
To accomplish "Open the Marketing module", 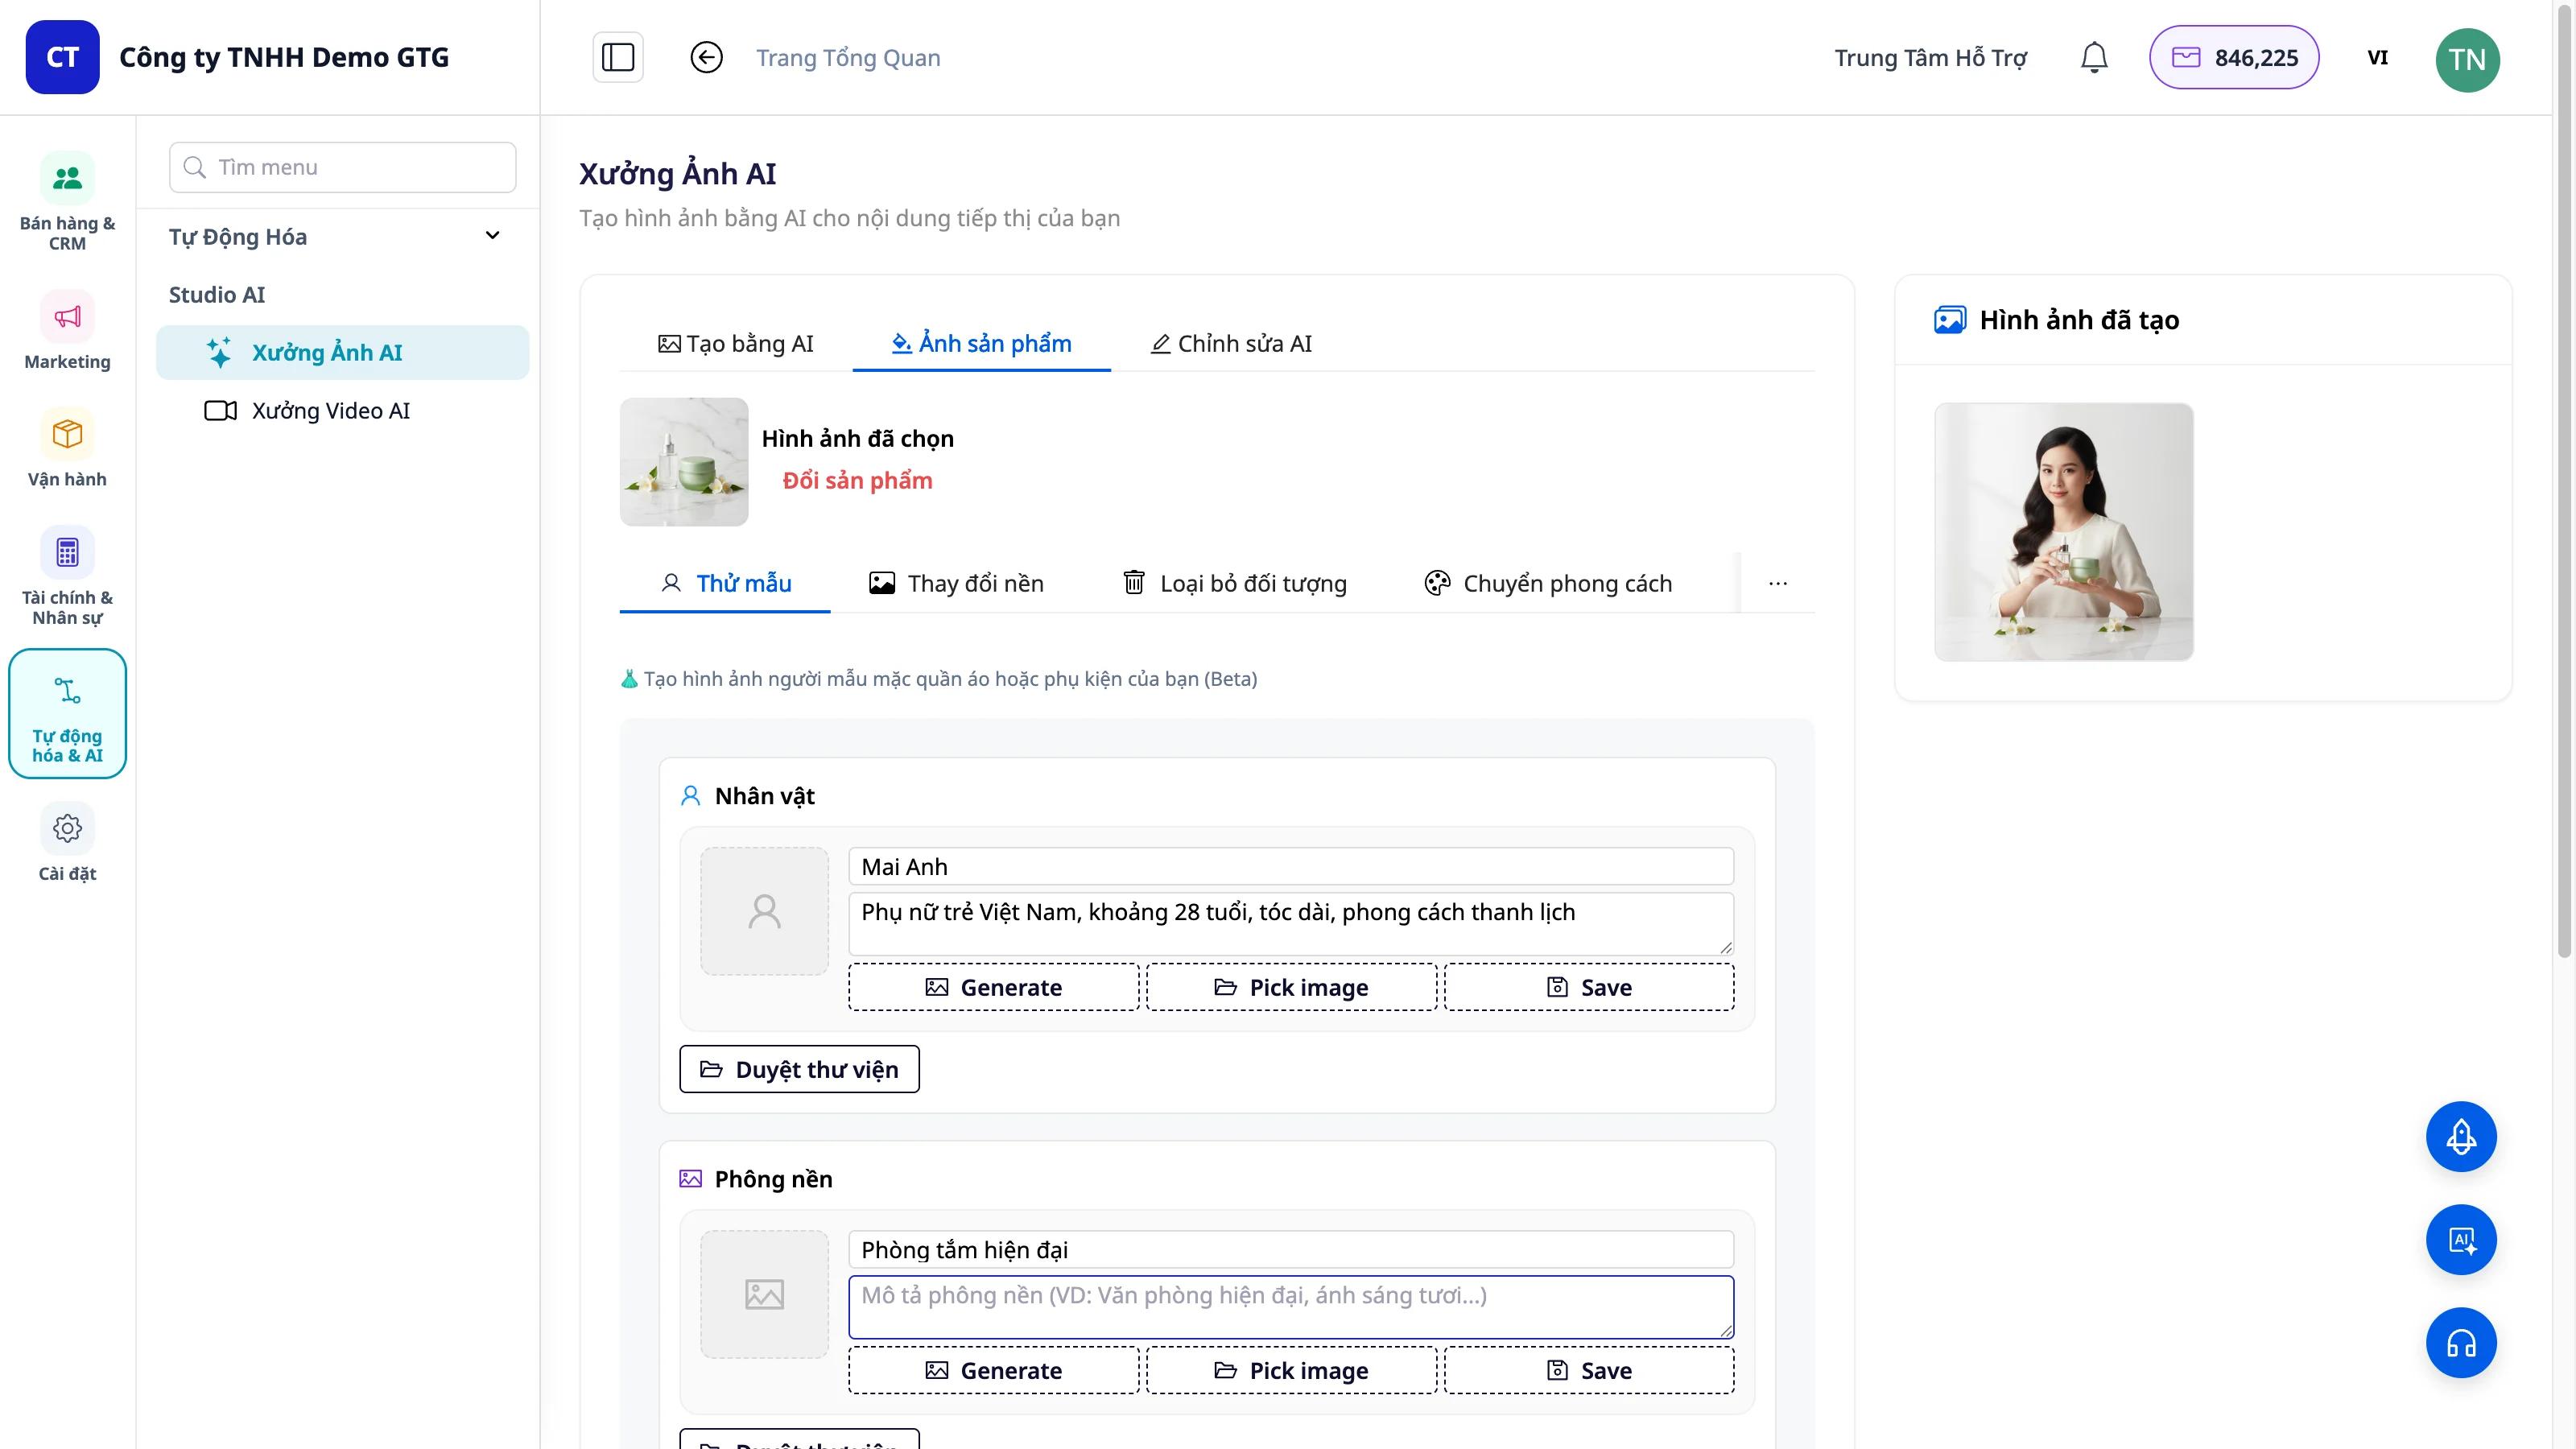I will point(67,330).
